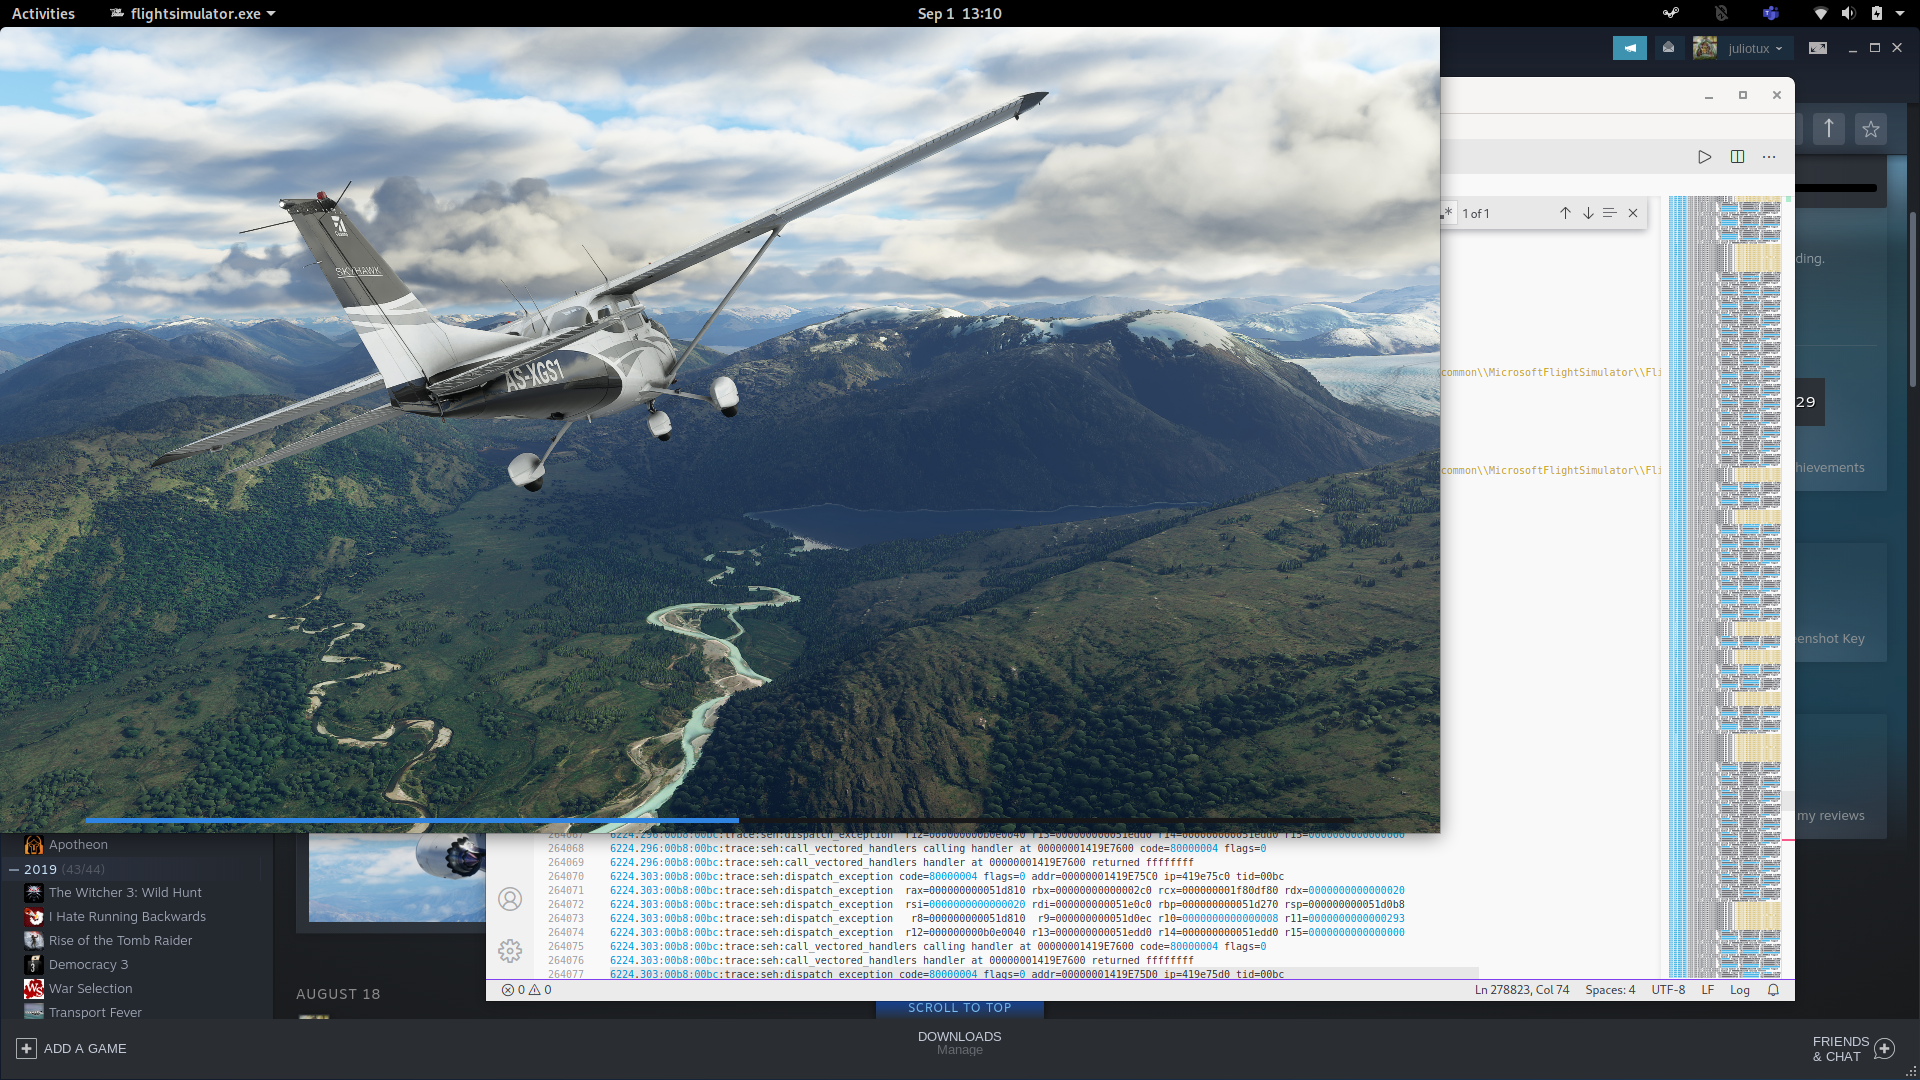Open the Steam inbox envelope icon
This screenshot has height=1080, width=1920.
click(1668, 48)
